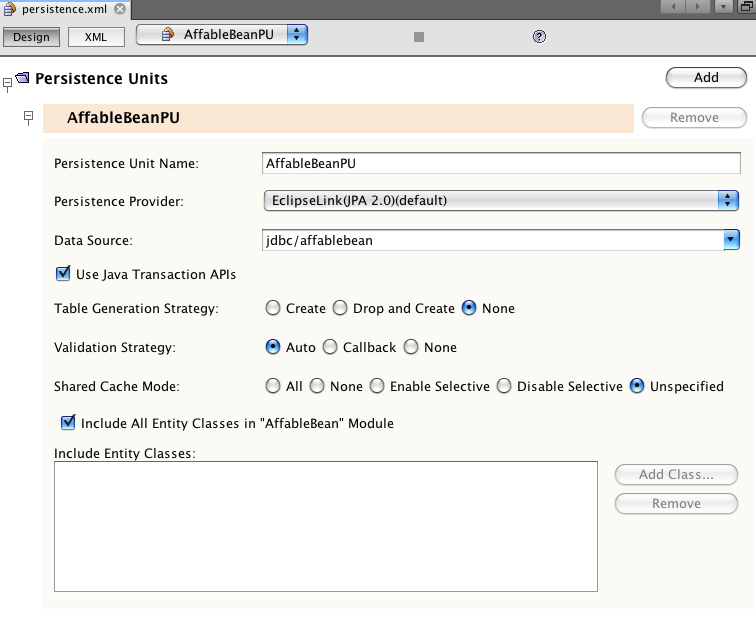
Task: Open the Persistence Provider dropdown
Action: 728,200
